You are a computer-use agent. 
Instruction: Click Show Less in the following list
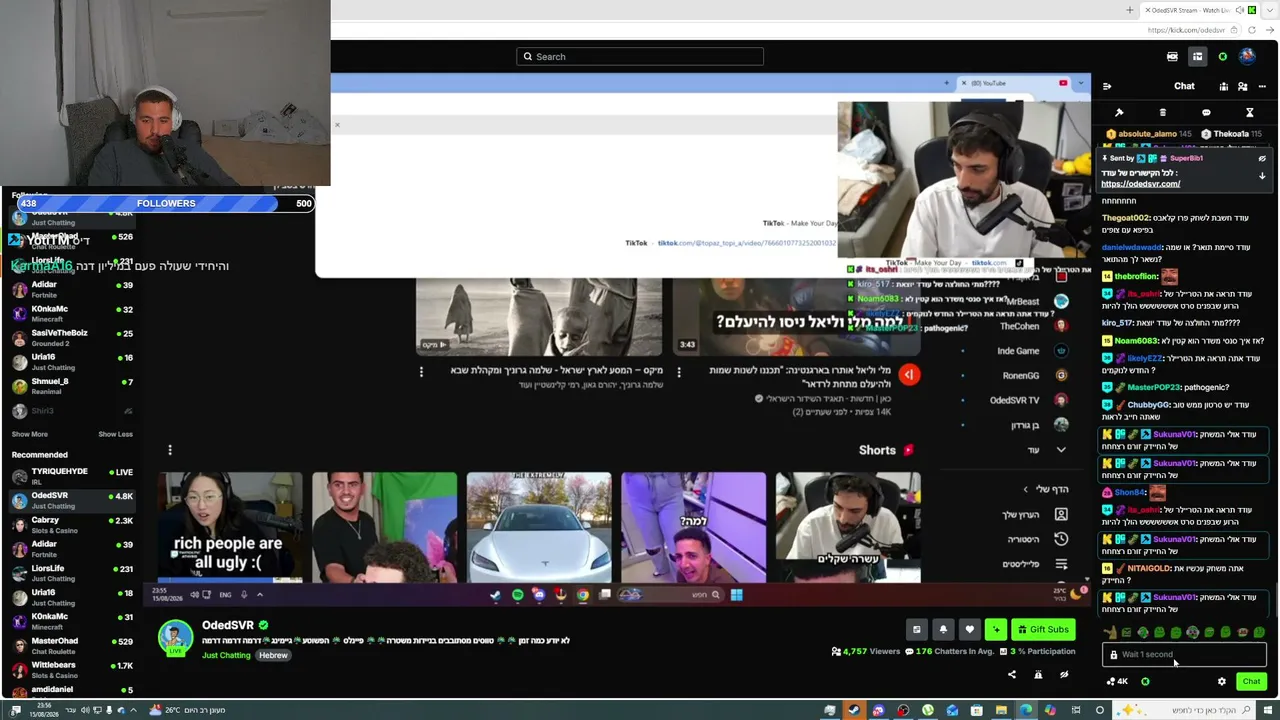[x=115, y=434]
